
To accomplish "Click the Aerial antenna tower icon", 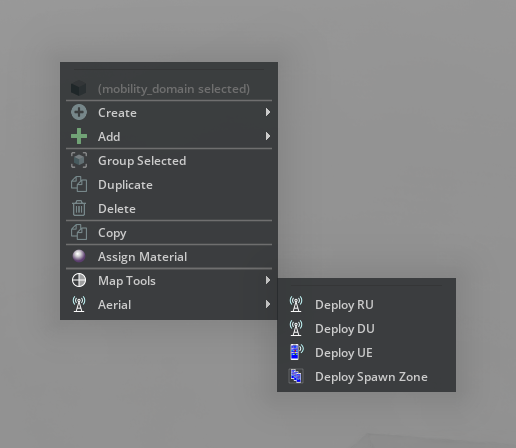I will tap(79, 304).
